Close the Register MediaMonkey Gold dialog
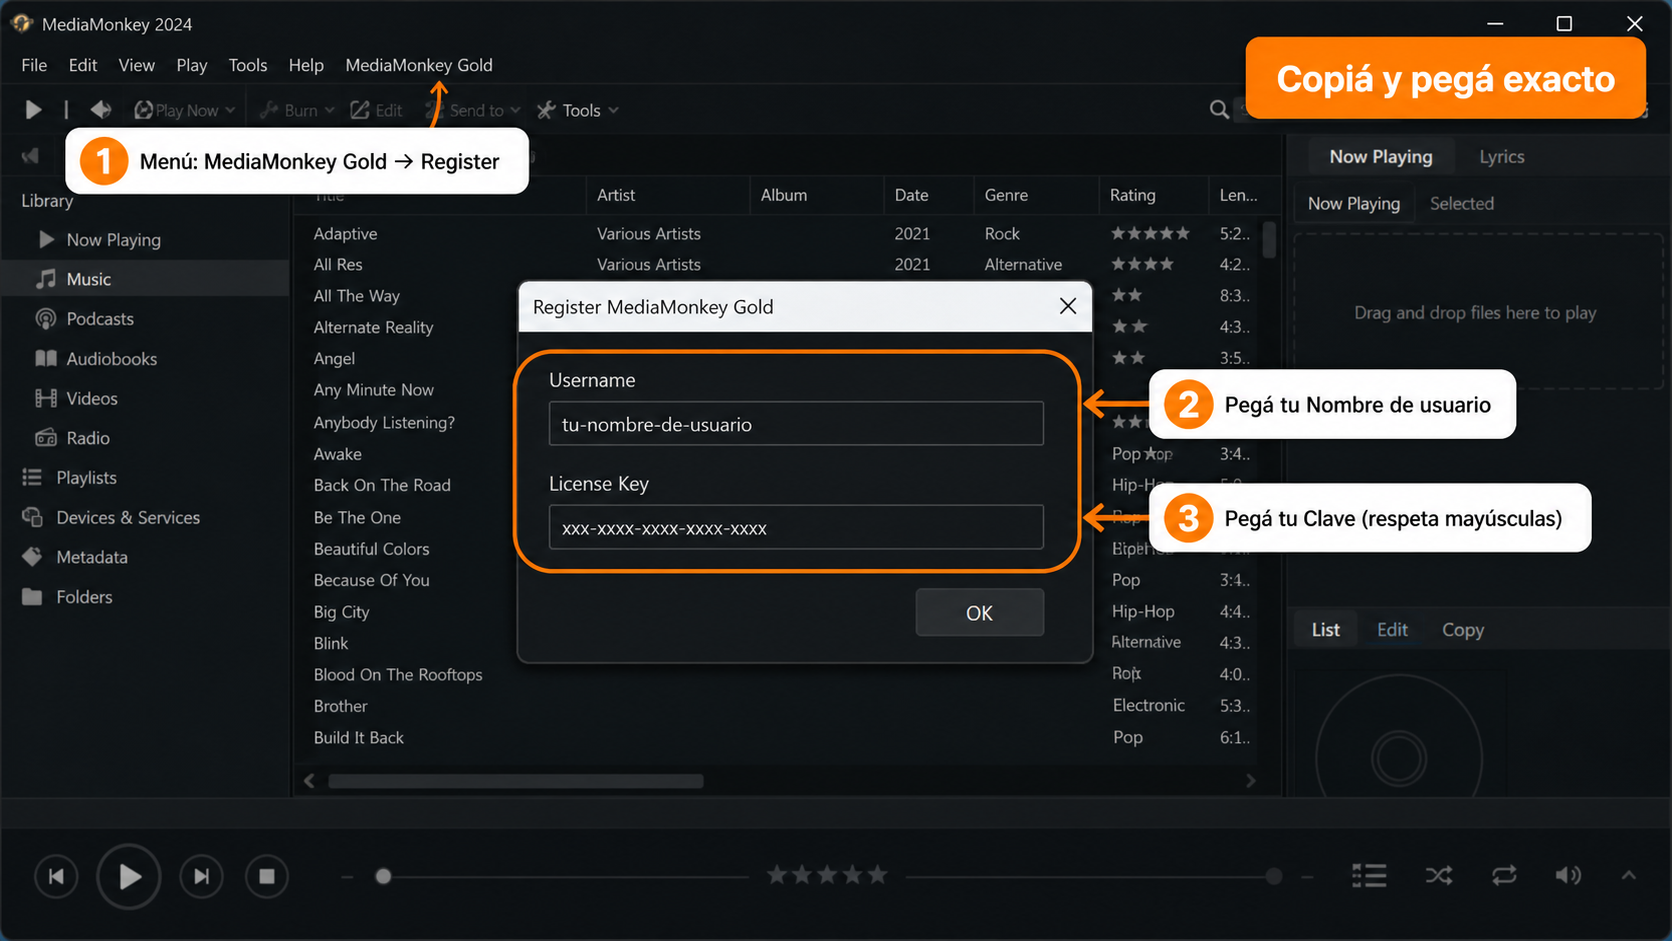 pyautogui.click(x=1068, y=306)
